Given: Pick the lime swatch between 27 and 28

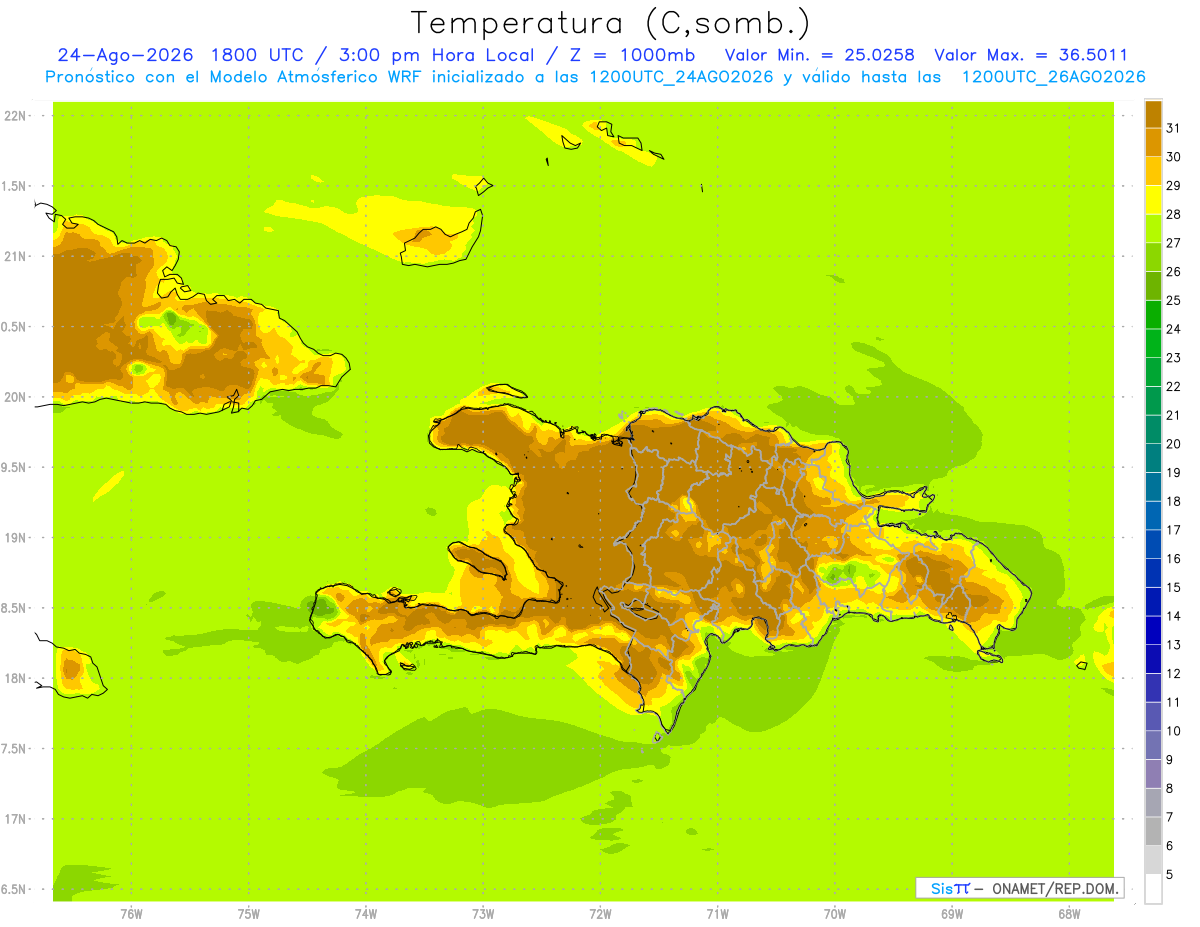Looking at the screenshot, I should tap(1153, 228).
